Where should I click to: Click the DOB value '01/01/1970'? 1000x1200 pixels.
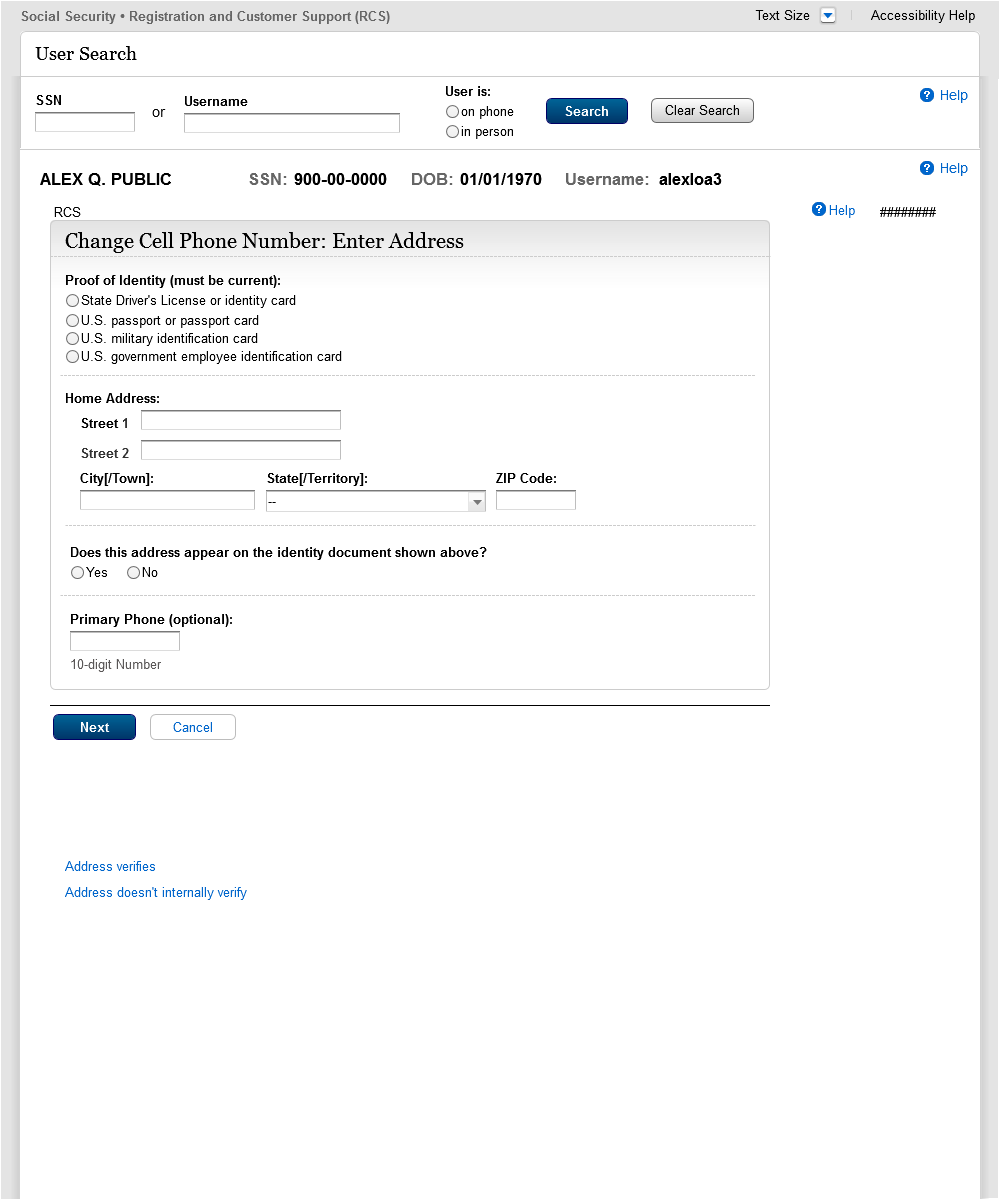pyautogui.click(x=501, y=180)
